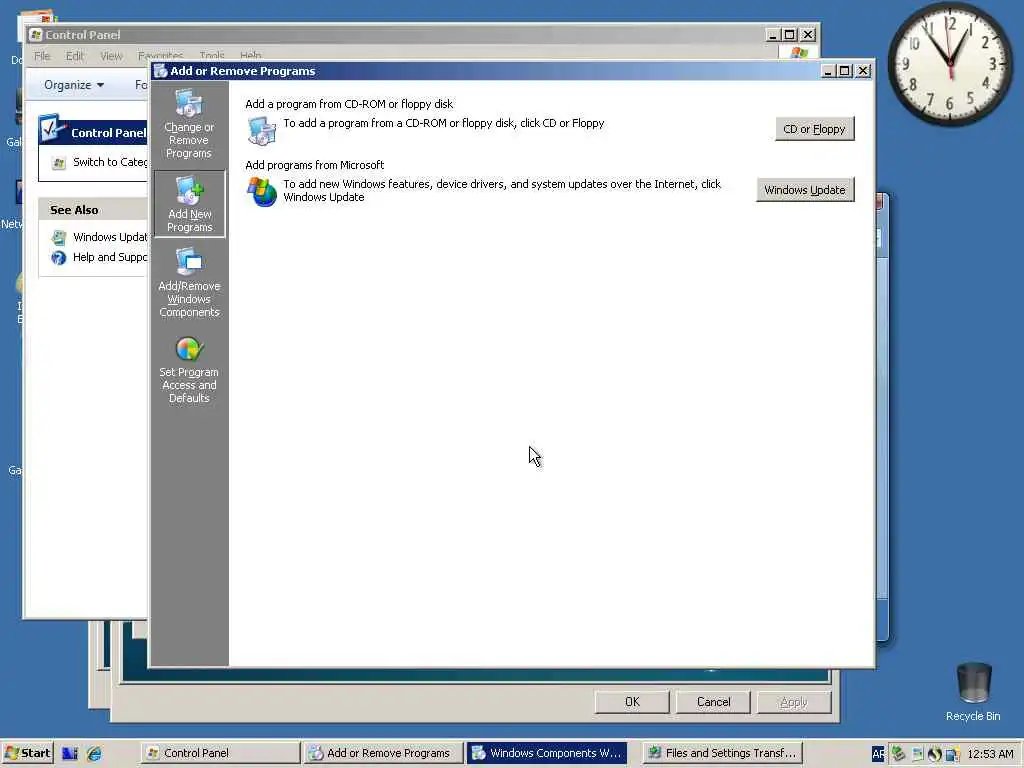
Task: Click the Windows Update icon under See Also
Action: [59, 238]
